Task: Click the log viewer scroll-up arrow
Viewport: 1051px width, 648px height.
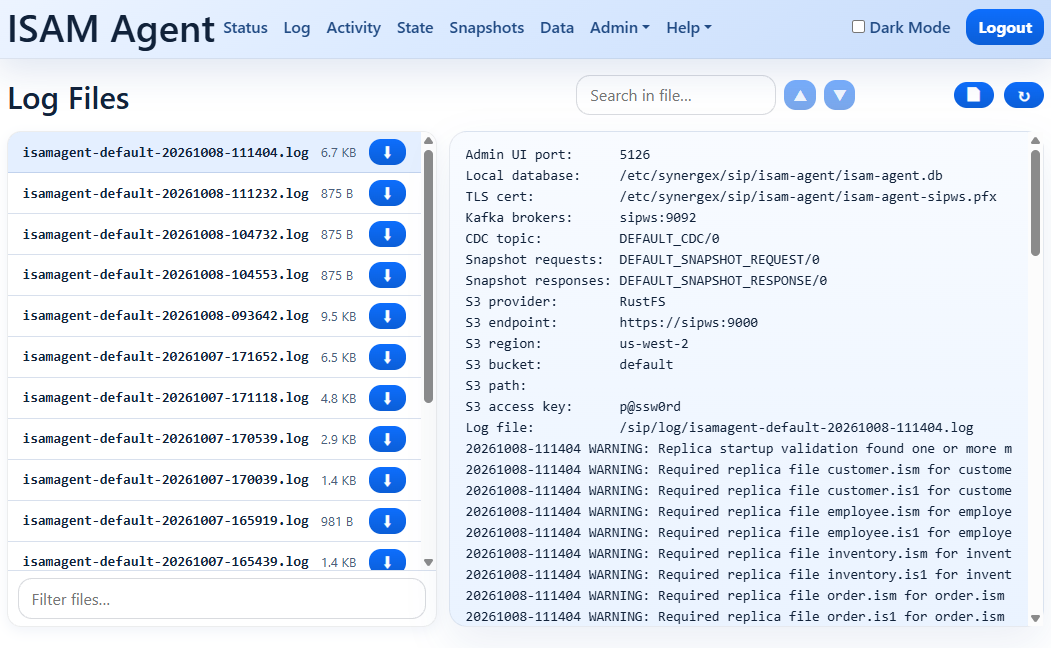Action: [1035, 141]
